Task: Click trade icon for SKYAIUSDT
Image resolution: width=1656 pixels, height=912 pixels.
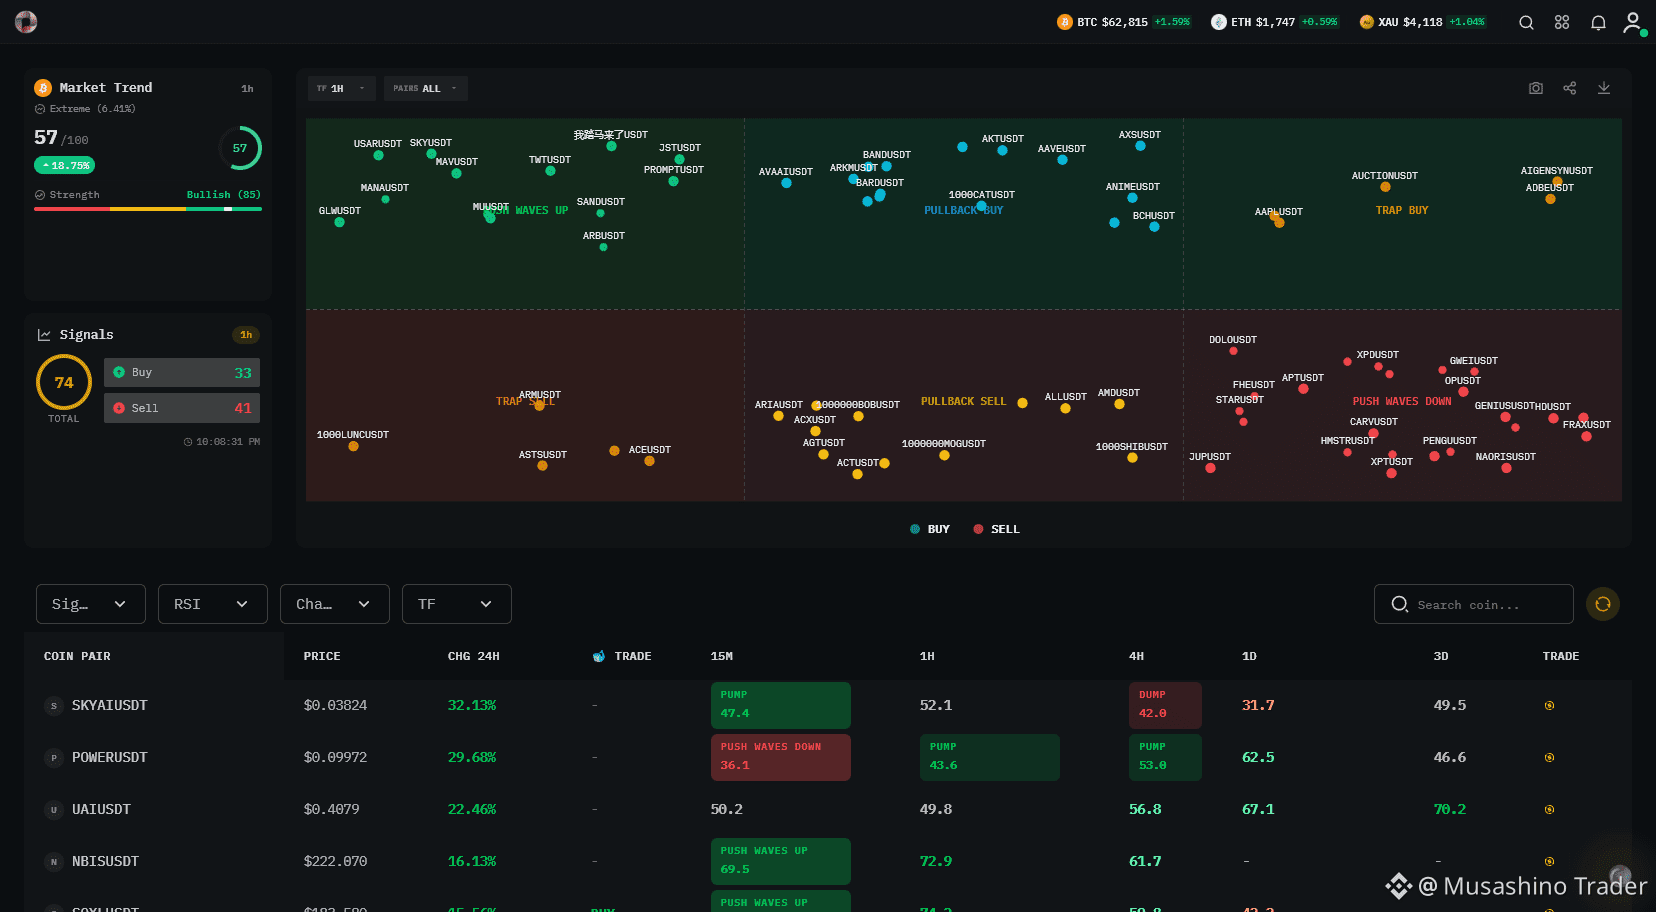Action: point(1549,706)
